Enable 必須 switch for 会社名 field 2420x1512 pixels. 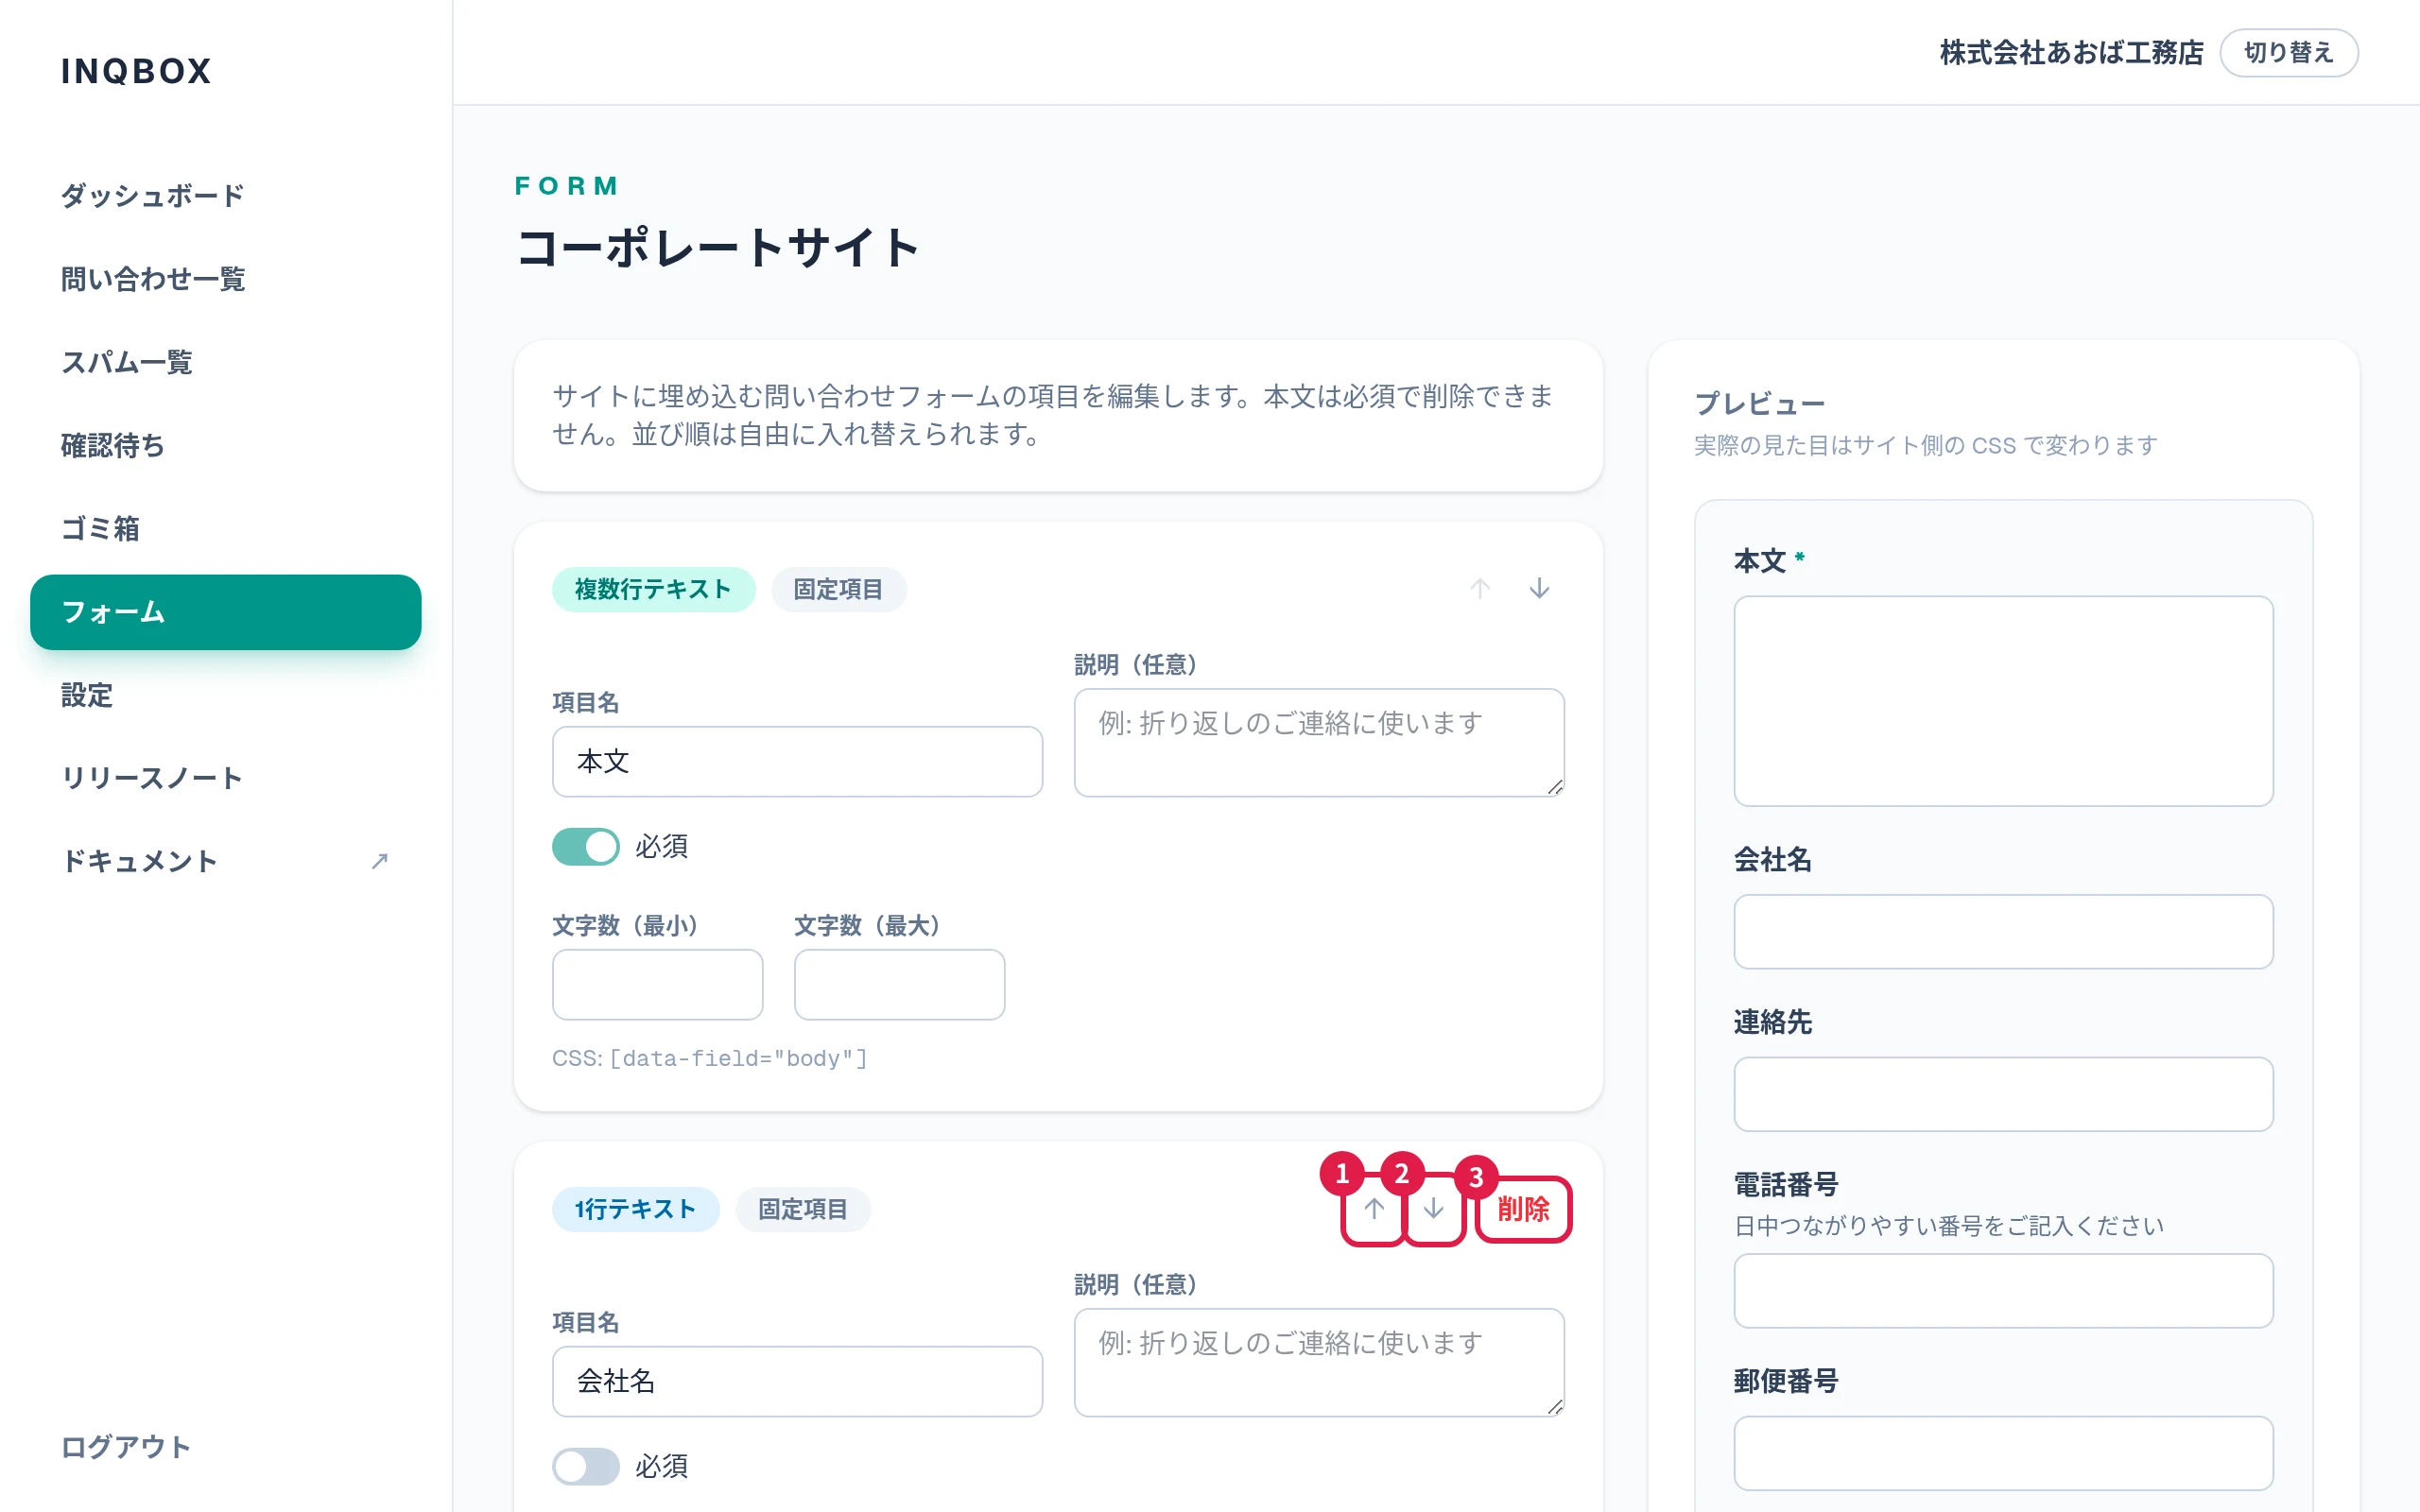click(x=586, y=1467)
